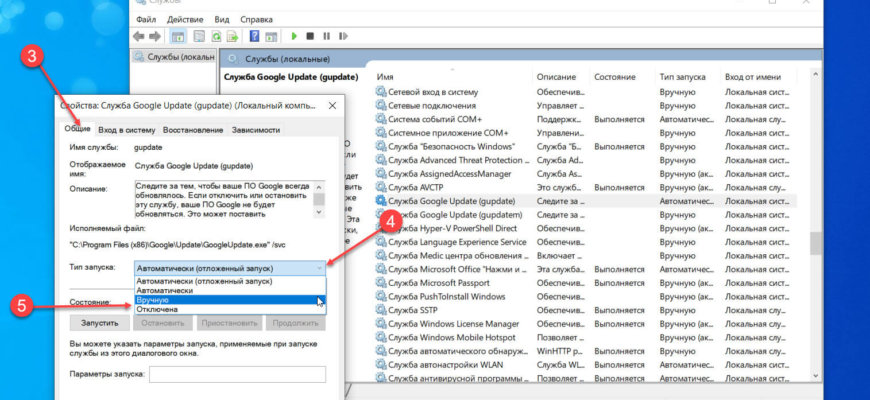Pause the service with the toolbar pause icon
Viewport: 870px width, 400px height.
tap(326, 36)
